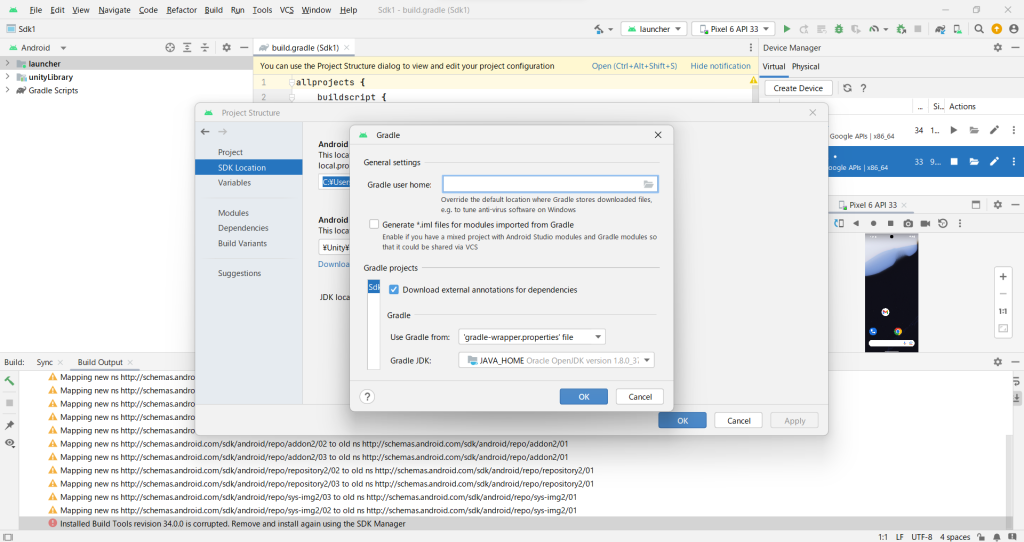Viewport: 1024px width, 542px height.
Task: Launch the API 34 virtual device
Action: click(x=953, y=130)
